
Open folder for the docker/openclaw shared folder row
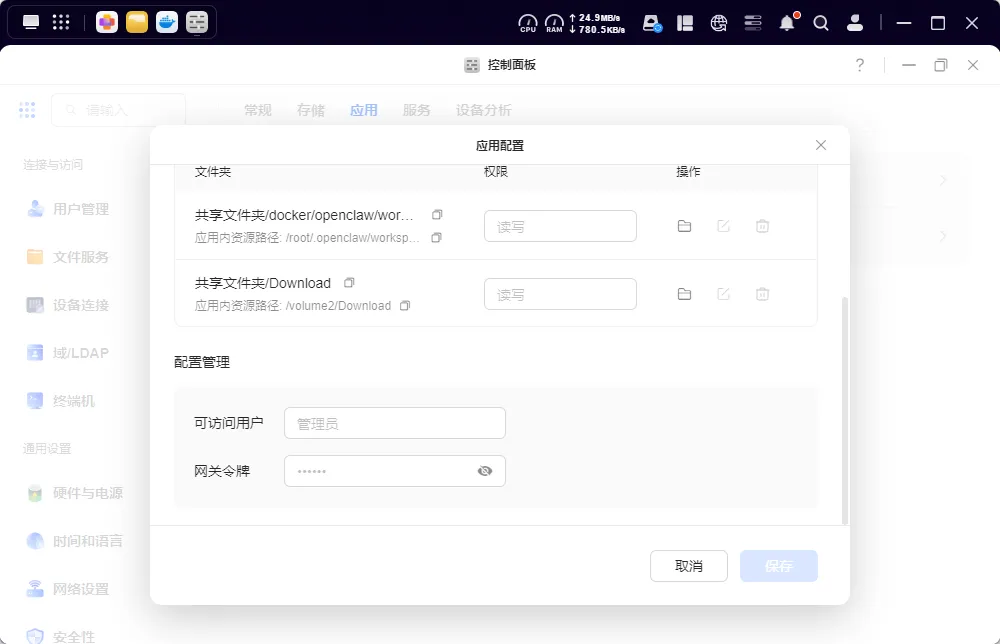[x=684, y=226]
